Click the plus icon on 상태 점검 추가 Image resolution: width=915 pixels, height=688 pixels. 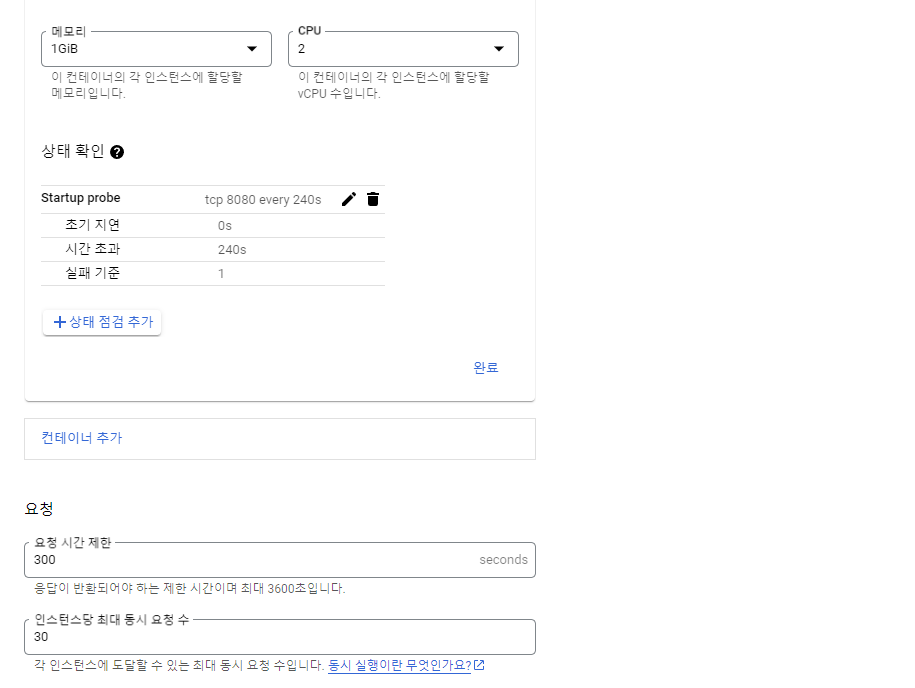pos(60,322)
